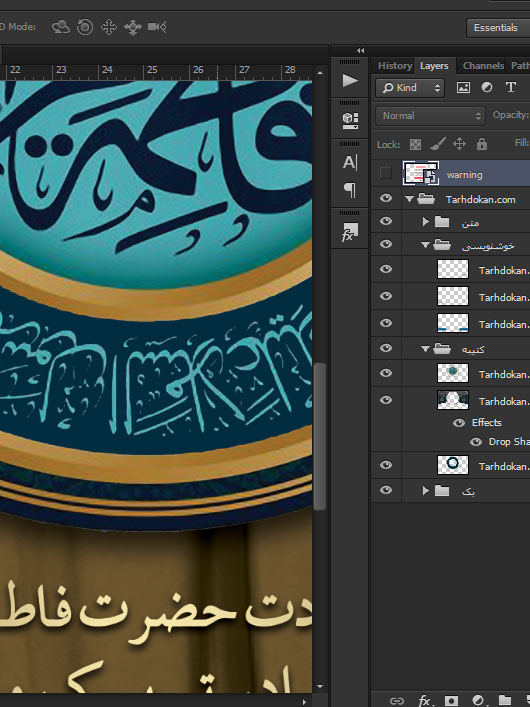Collapse the Tarhdokan.com group

409,199
